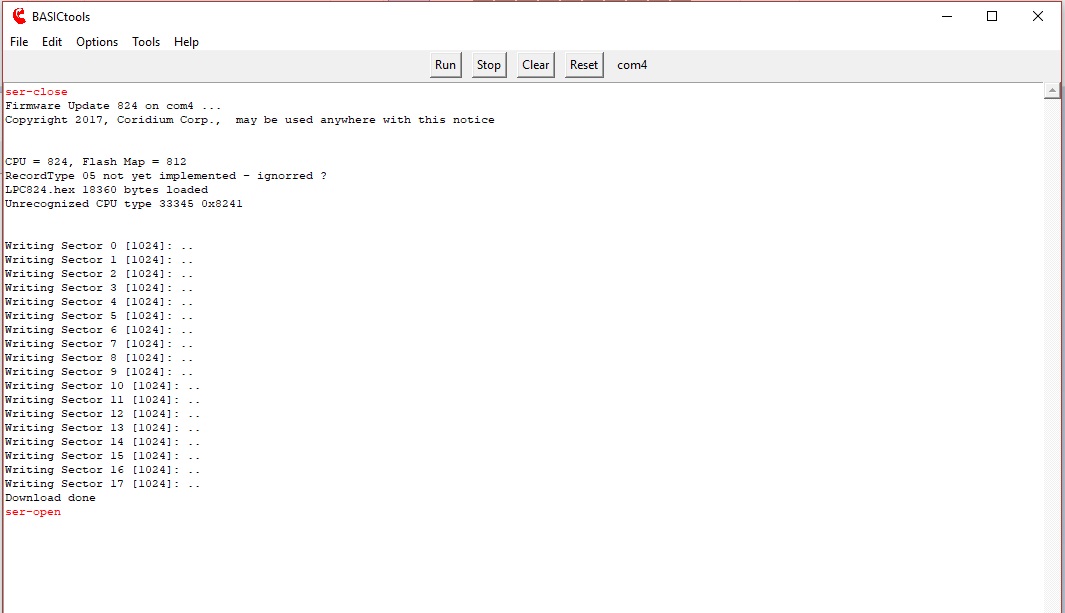Click the red ser-close line
The width and height of the screenshot is (1065, 613).
[x=36, y=92]
